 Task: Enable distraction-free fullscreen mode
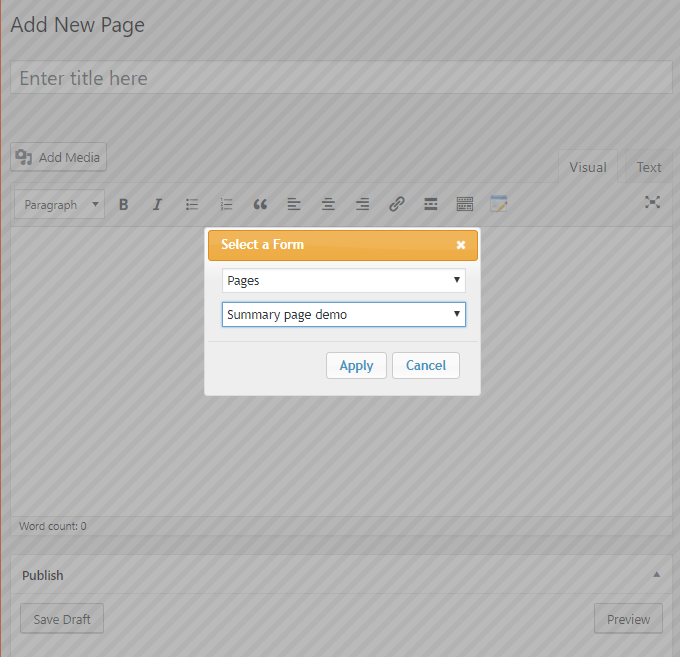pyautogui.click(x=652, y=202)
